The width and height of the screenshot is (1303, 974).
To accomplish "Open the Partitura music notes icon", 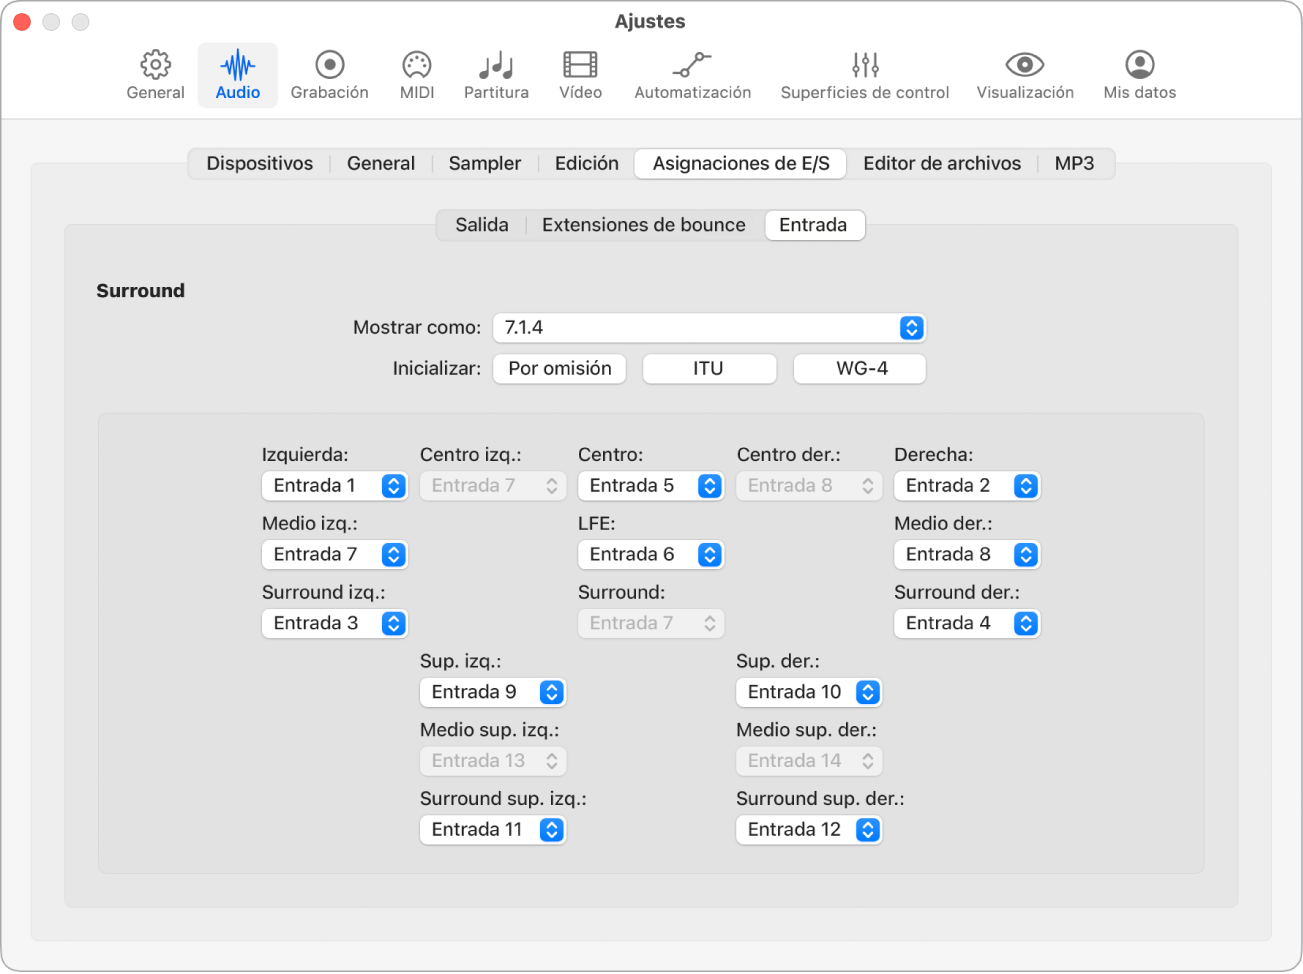I will [x=496, y=65].
